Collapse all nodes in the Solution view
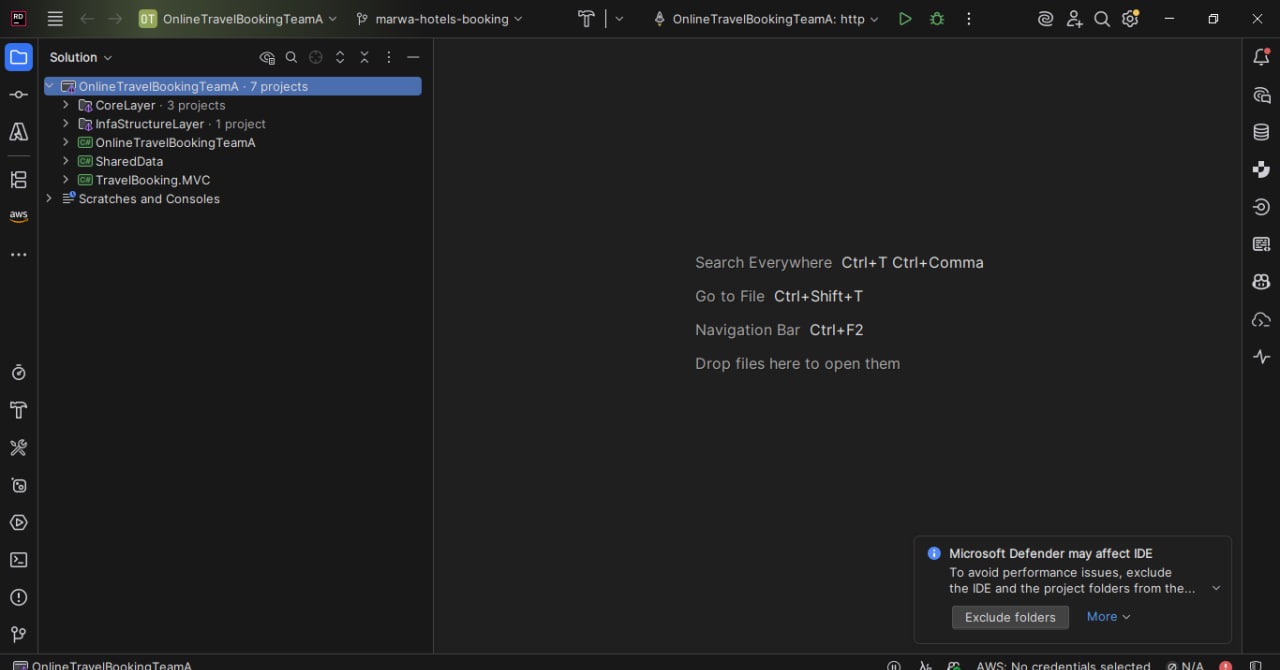Screen dimensions: 1280x670 click(364, 57)
